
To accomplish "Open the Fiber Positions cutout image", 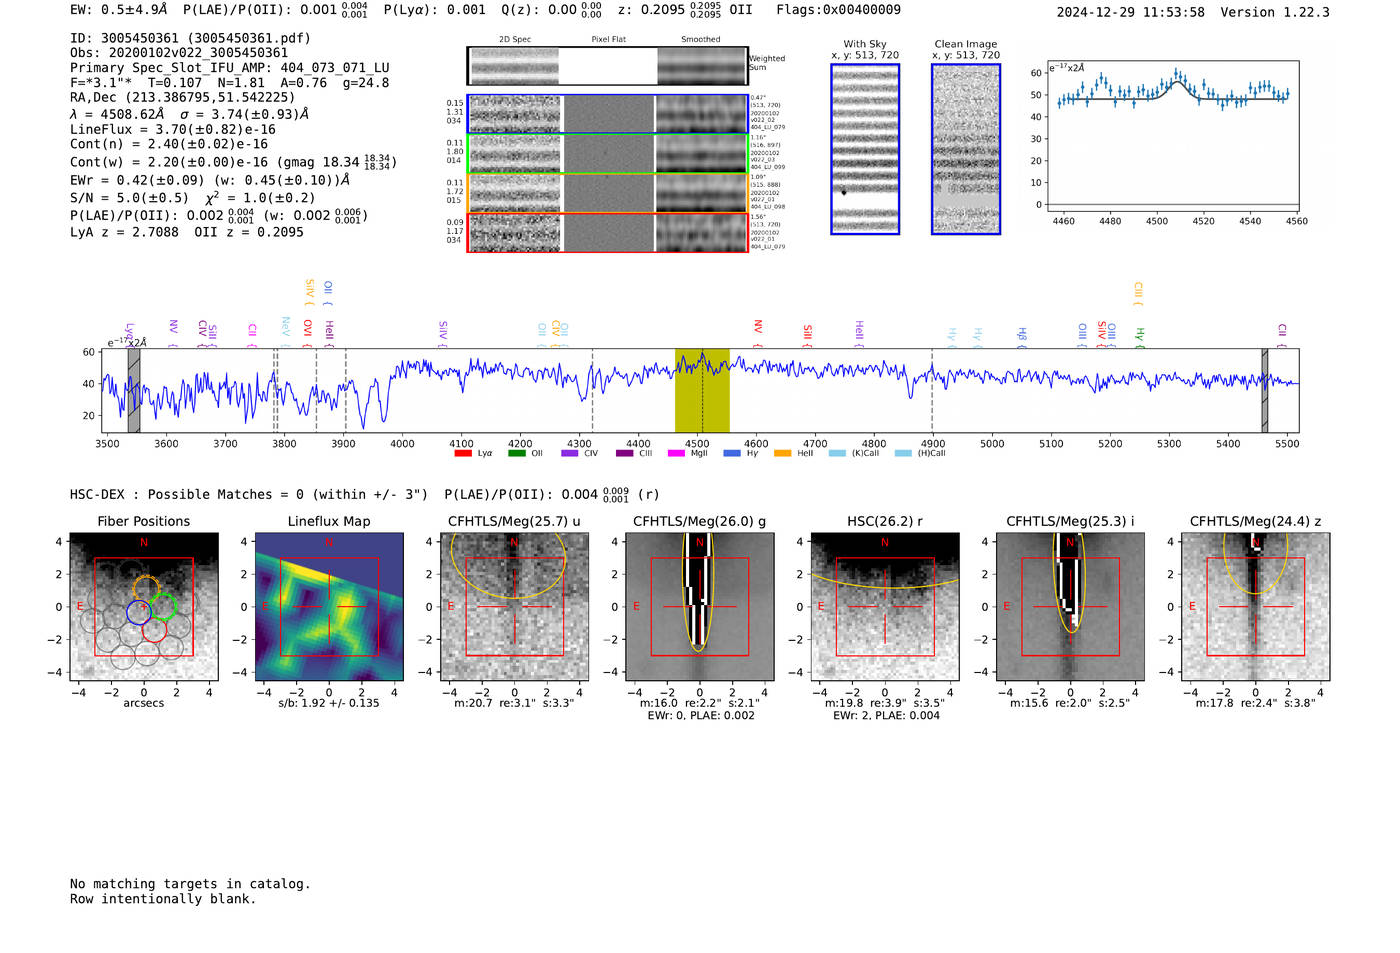I will [144, 607].
